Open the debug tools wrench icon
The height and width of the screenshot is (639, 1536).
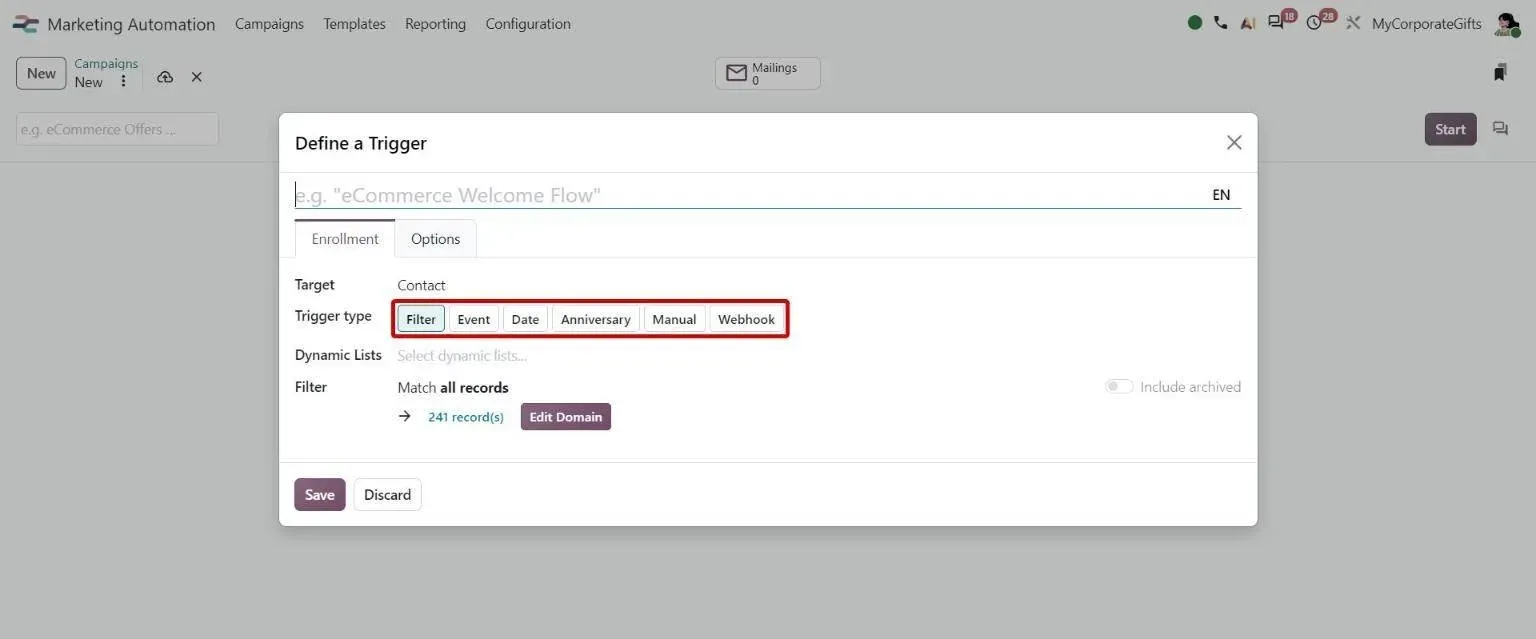click(x=1354, y=23)
